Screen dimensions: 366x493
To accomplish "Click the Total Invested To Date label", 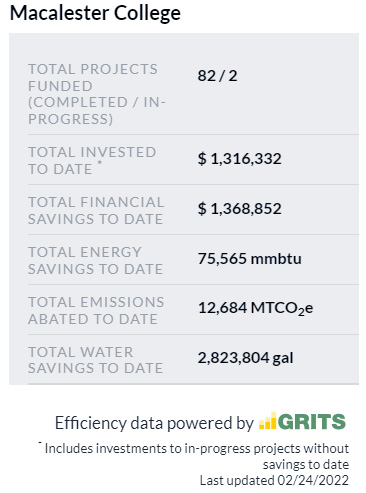I will tap(92, 160).
